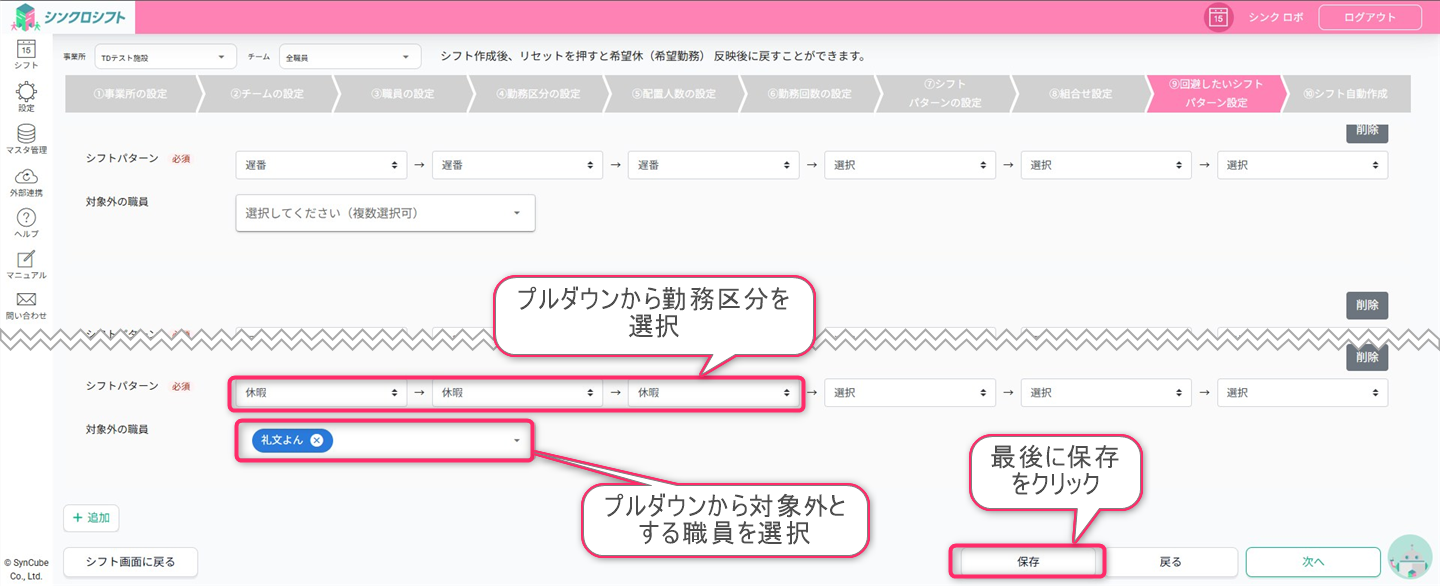Open the マニュアル document icon
This screenshot has height=586, width=1440.
(x=26, y=265)
